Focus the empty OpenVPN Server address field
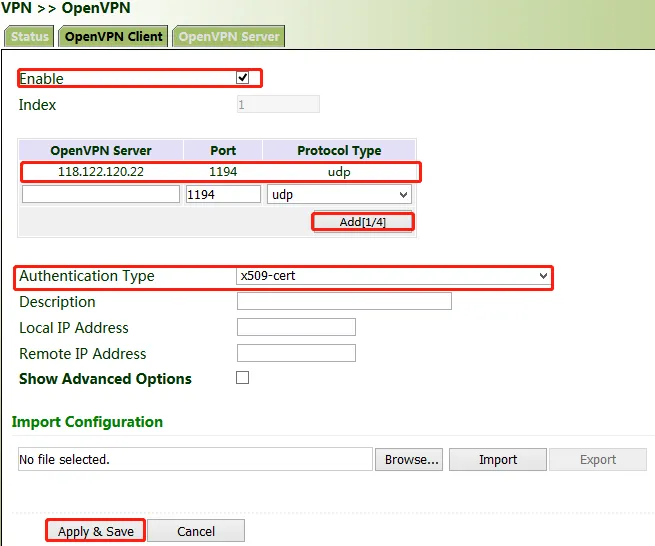This screenshot has height=546, width=655. (101, 194)
